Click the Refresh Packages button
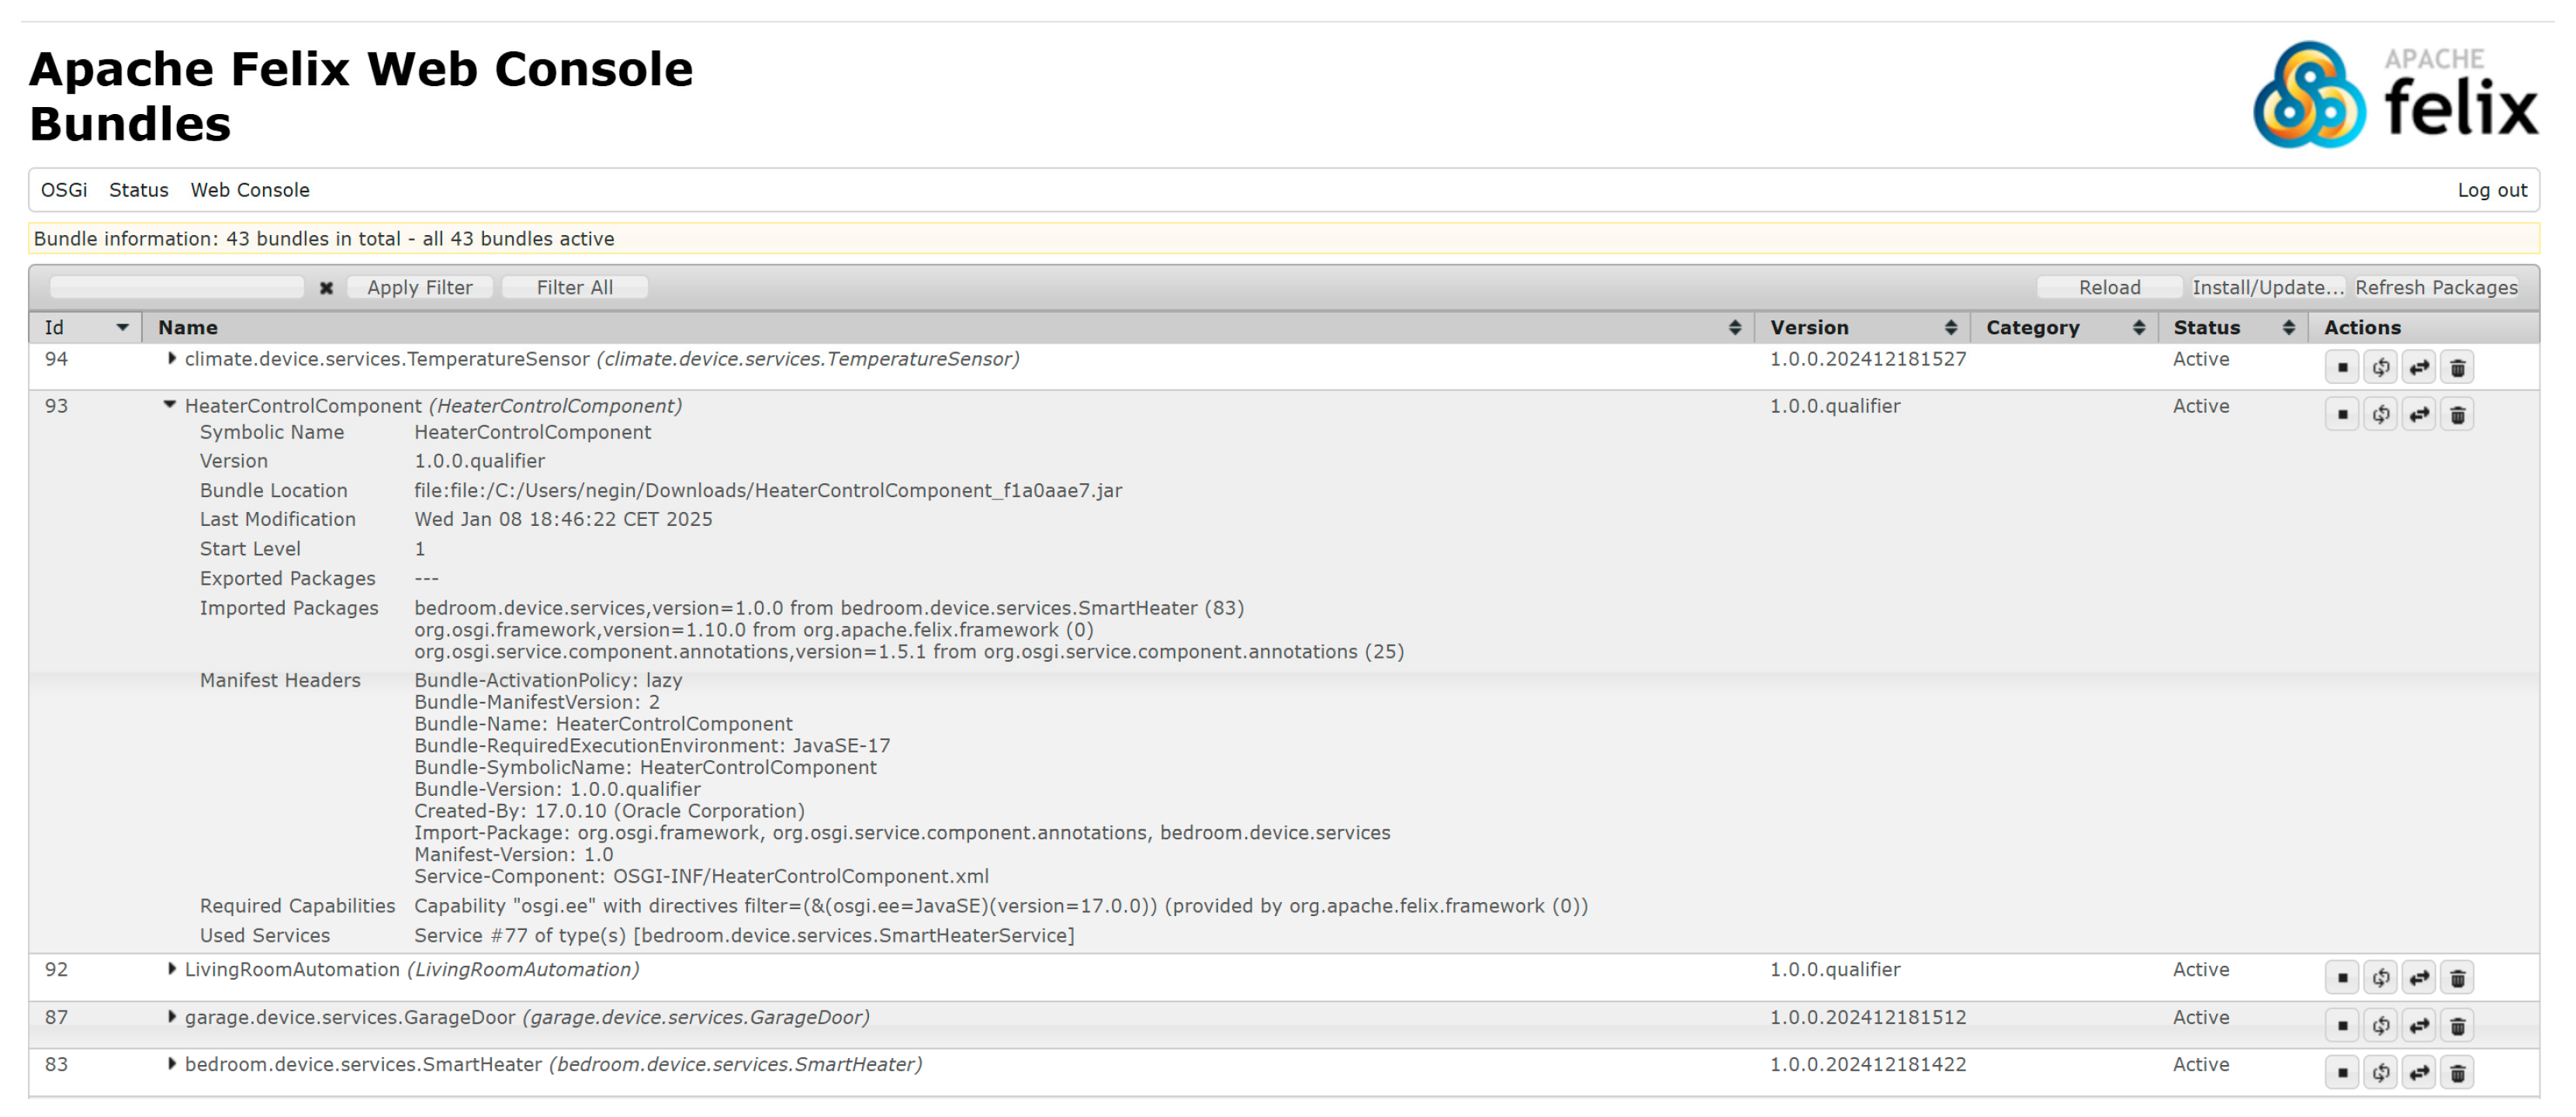Viewport: 2576px width, 1117px height. [2436, 288]
